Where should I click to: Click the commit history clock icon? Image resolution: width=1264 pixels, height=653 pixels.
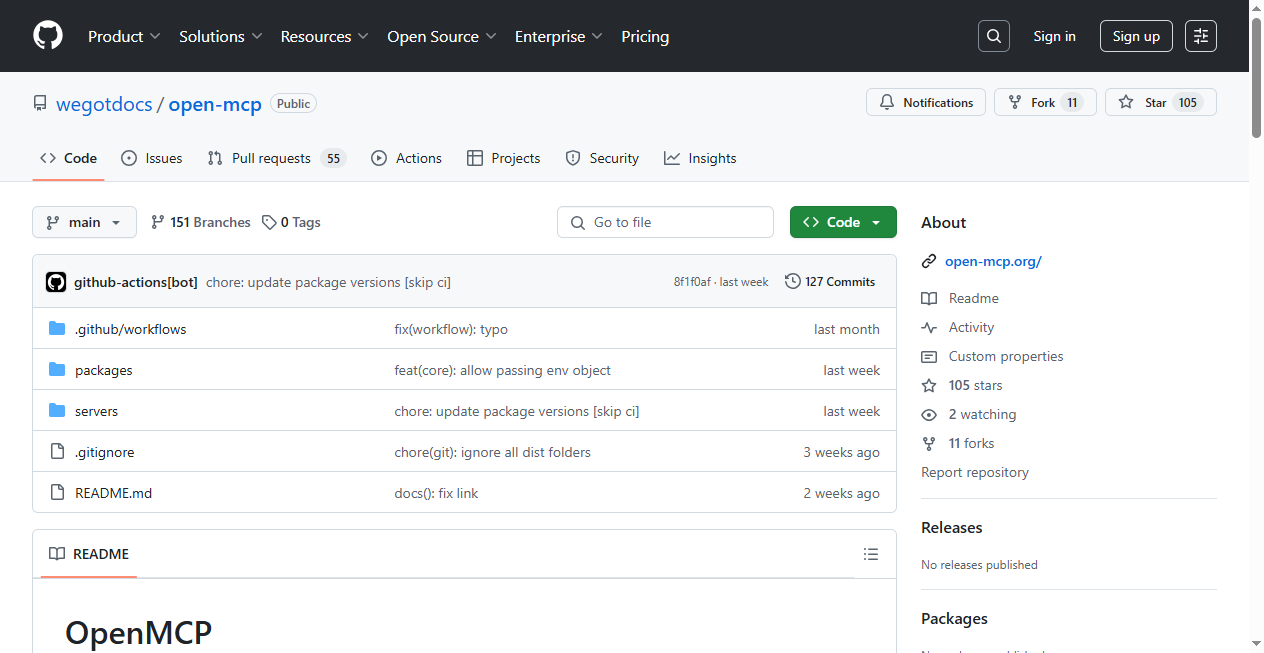click(x=793, y=282)
